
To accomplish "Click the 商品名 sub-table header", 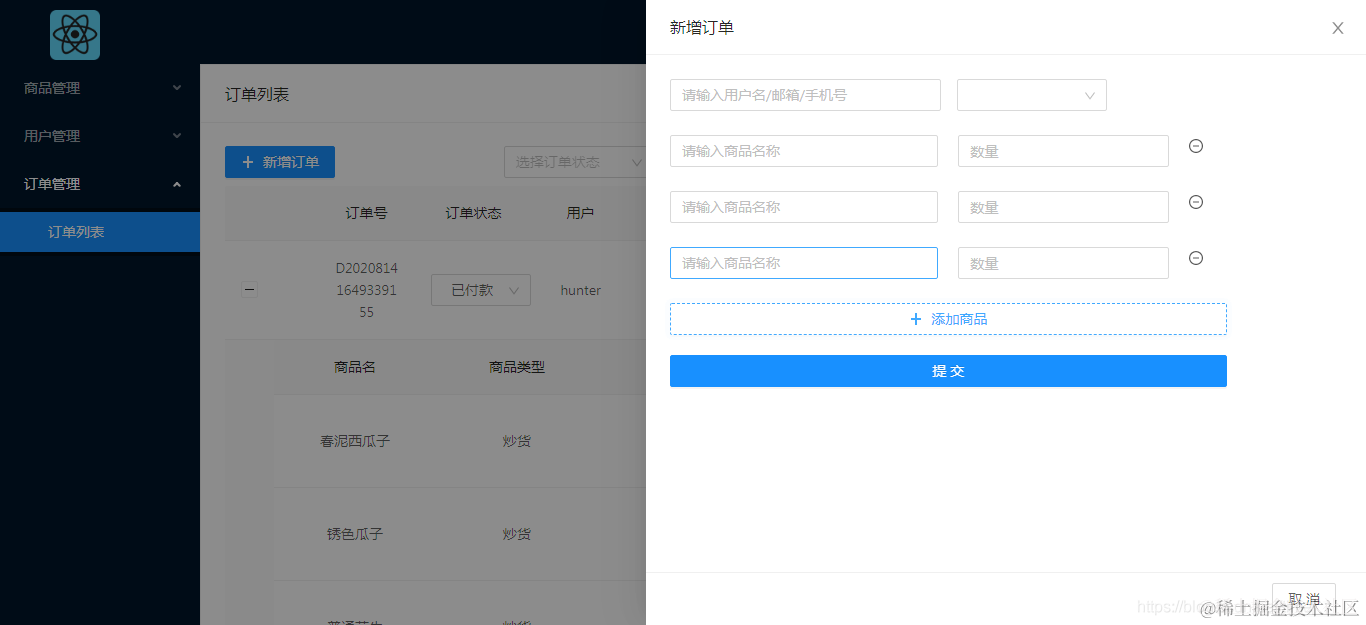I will point(355,367).
